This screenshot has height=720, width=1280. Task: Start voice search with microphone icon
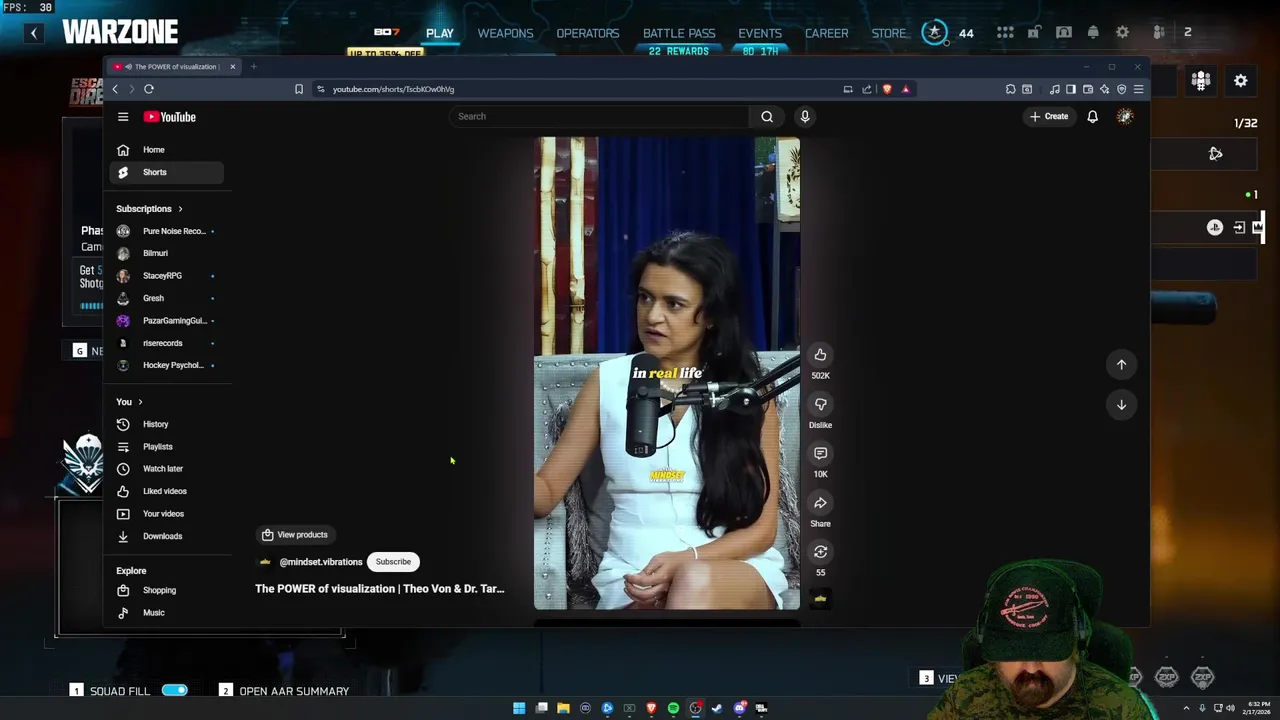point(804,117)
